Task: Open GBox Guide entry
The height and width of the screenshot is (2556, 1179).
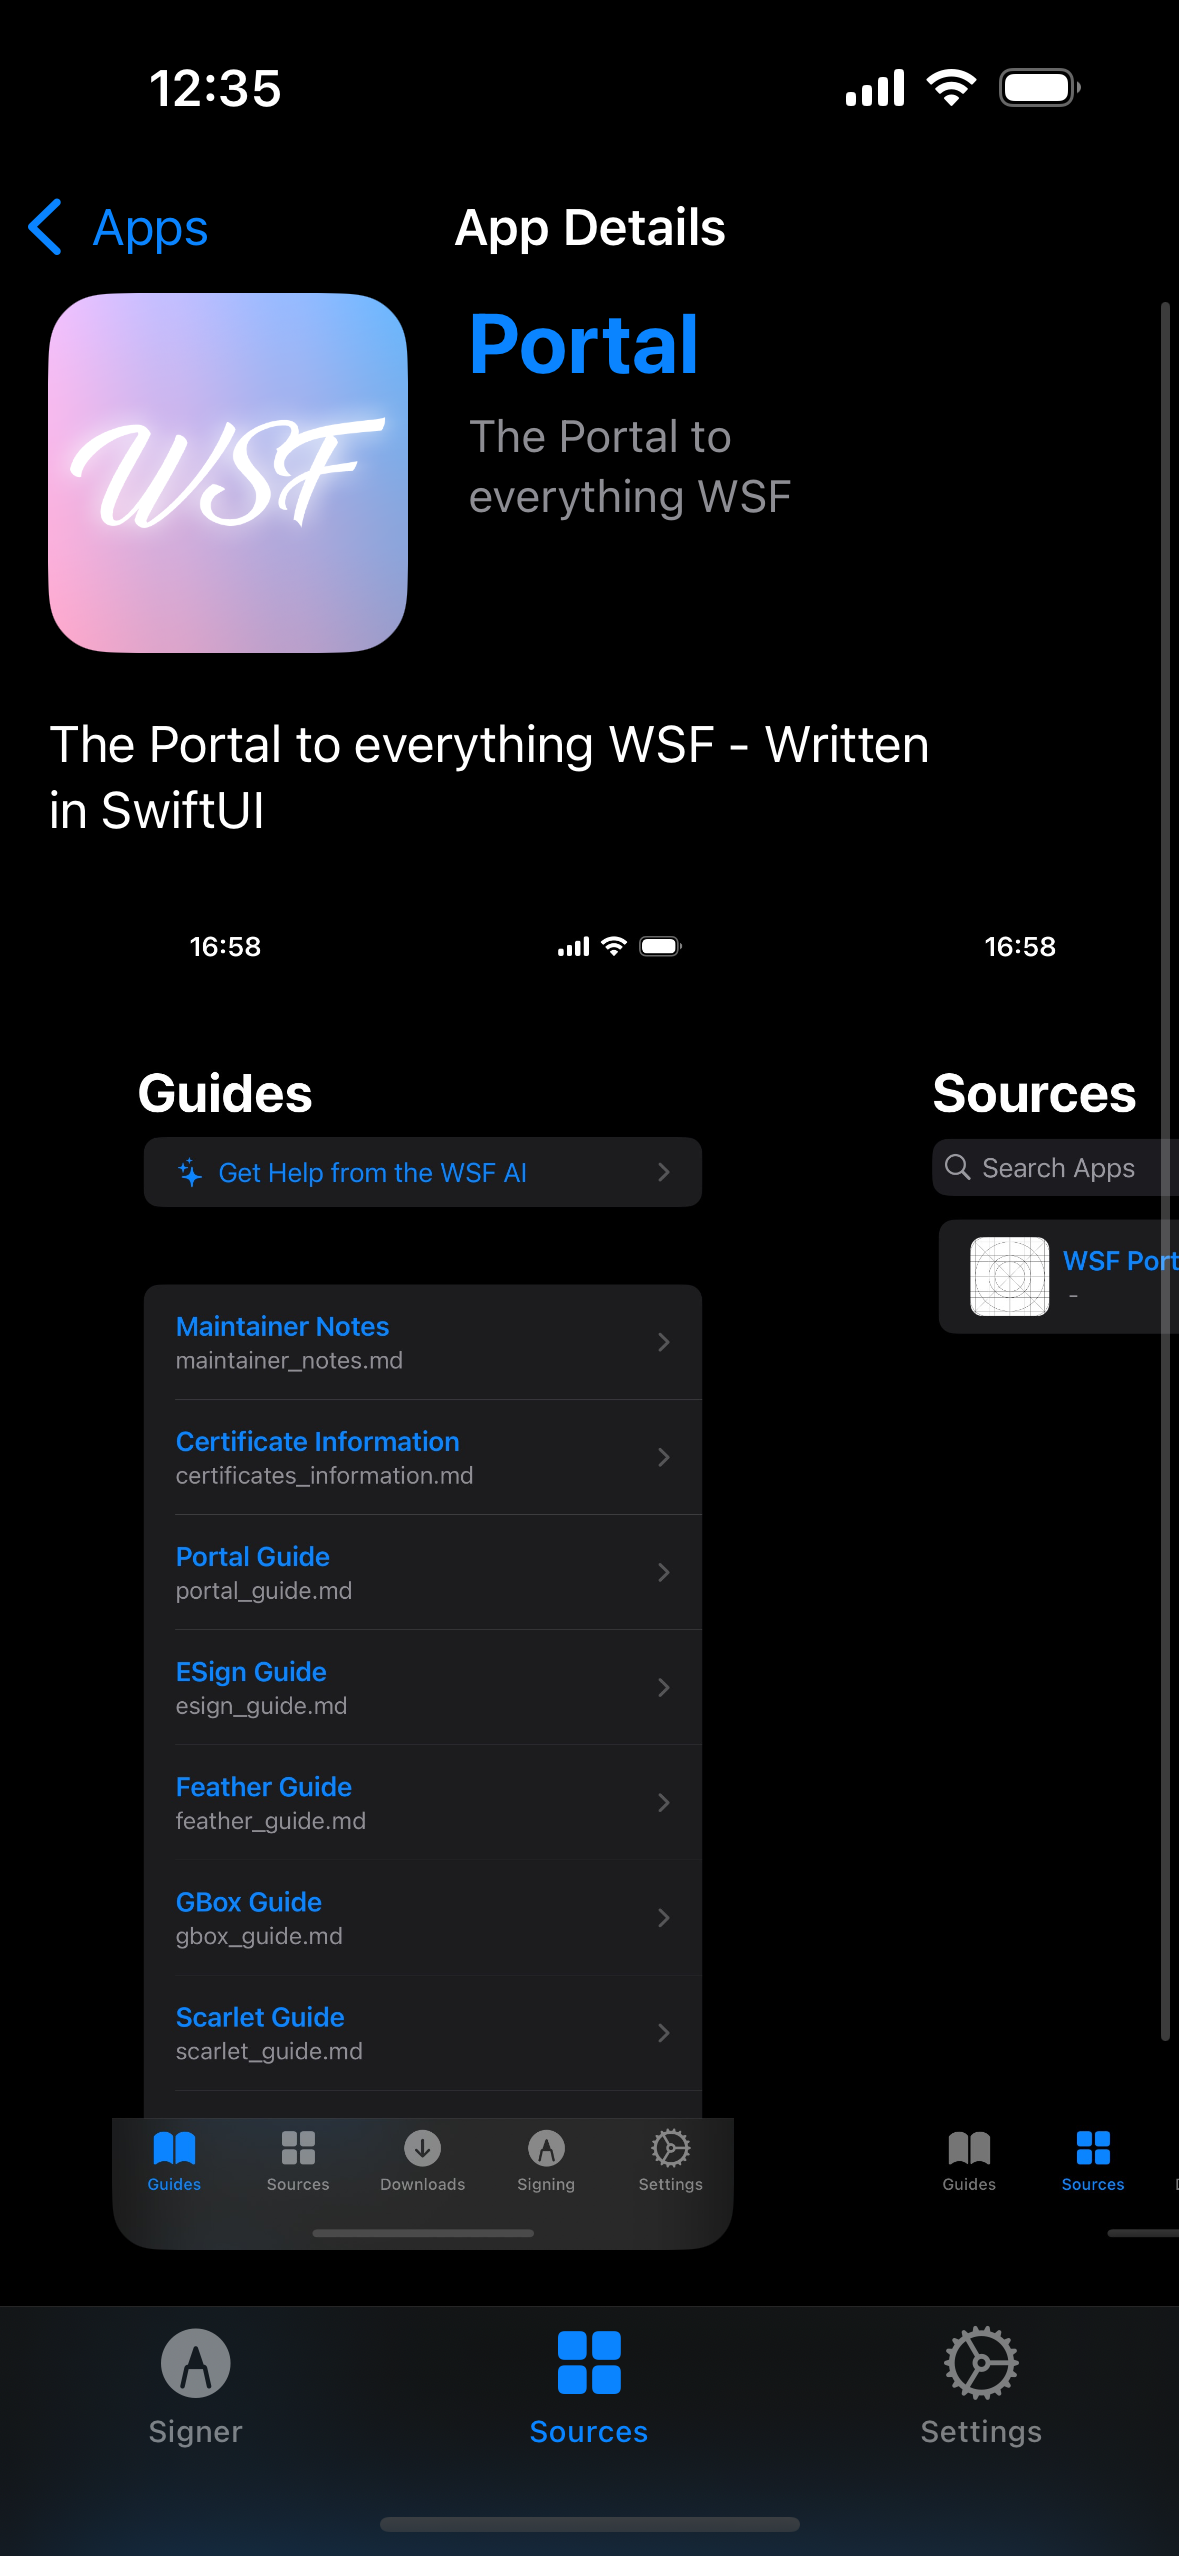Action: click(423, 1917)
